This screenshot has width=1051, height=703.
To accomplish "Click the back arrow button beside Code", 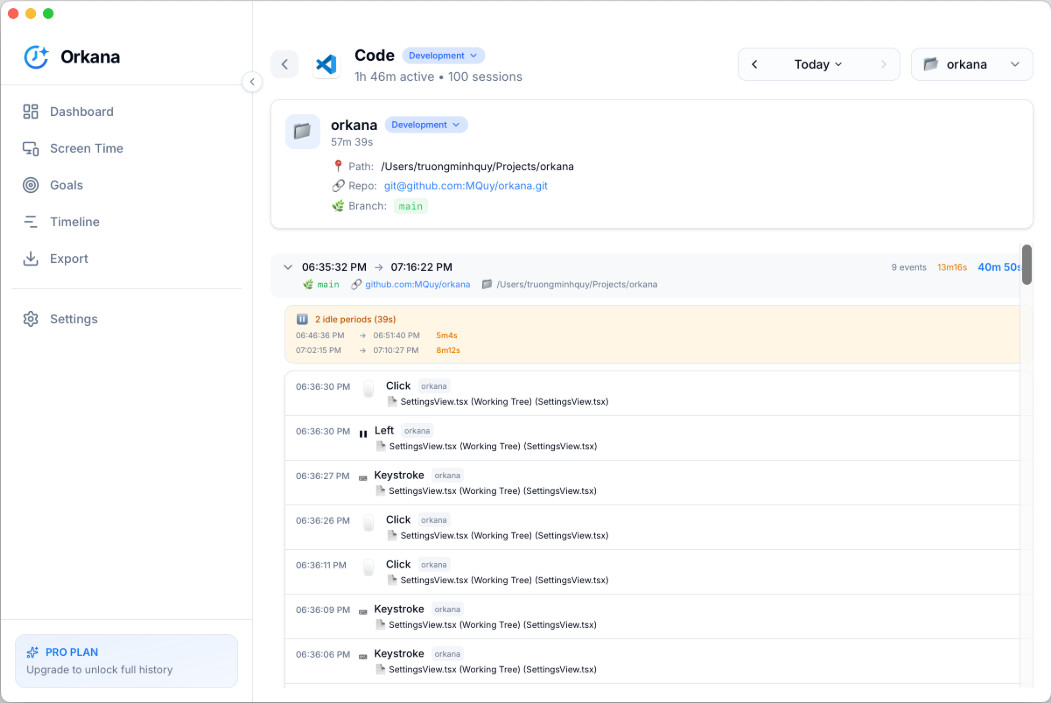I will 285,64.
